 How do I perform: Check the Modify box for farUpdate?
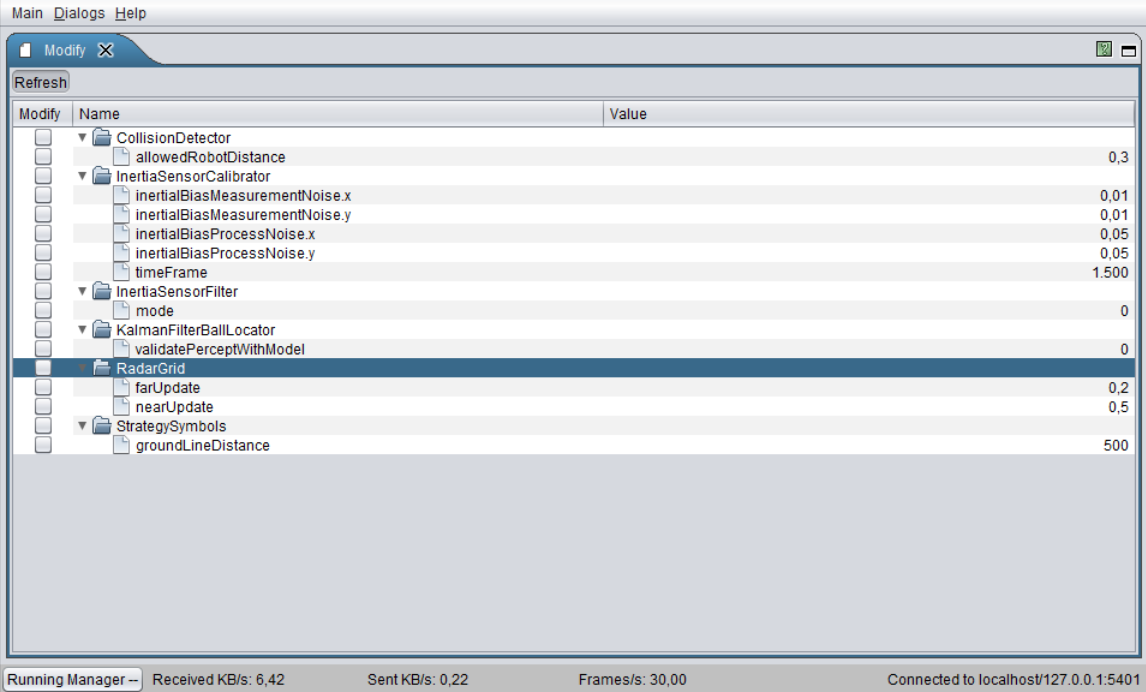(43, 388)
